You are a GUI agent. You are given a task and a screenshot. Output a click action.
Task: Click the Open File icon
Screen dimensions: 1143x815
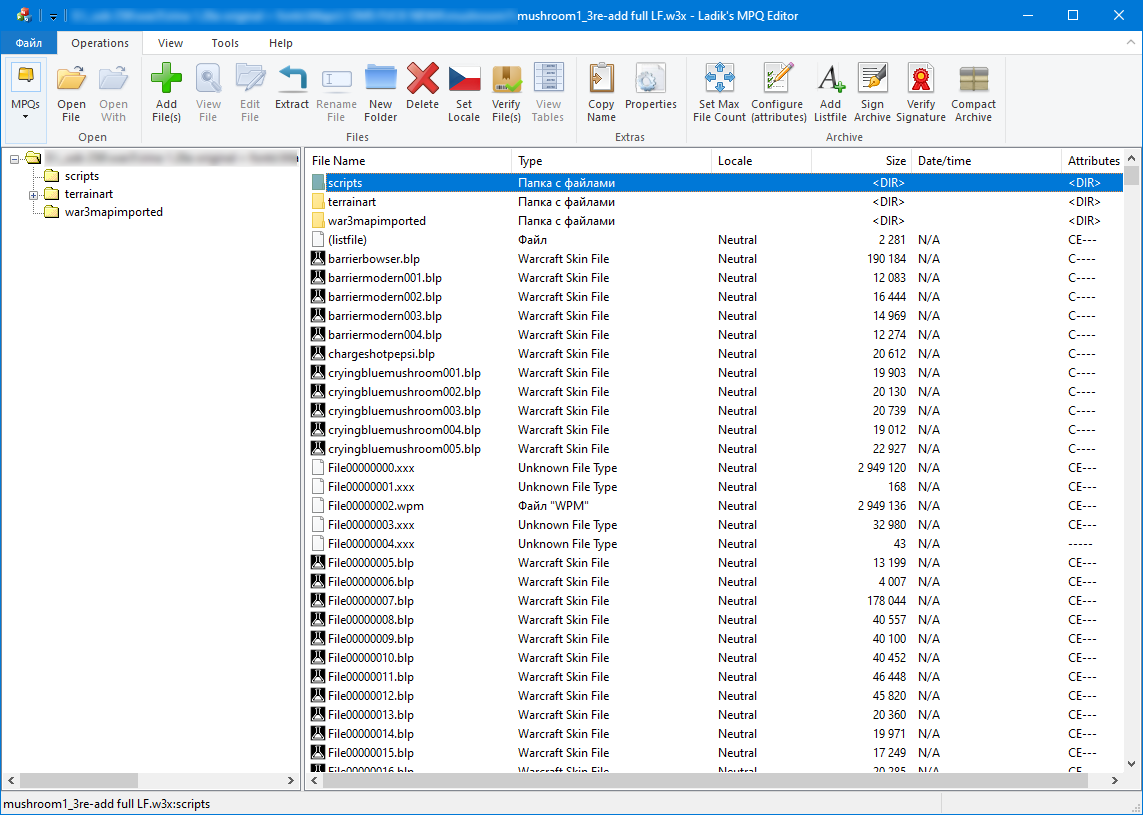pyautogui.click(x=71, y=79)
